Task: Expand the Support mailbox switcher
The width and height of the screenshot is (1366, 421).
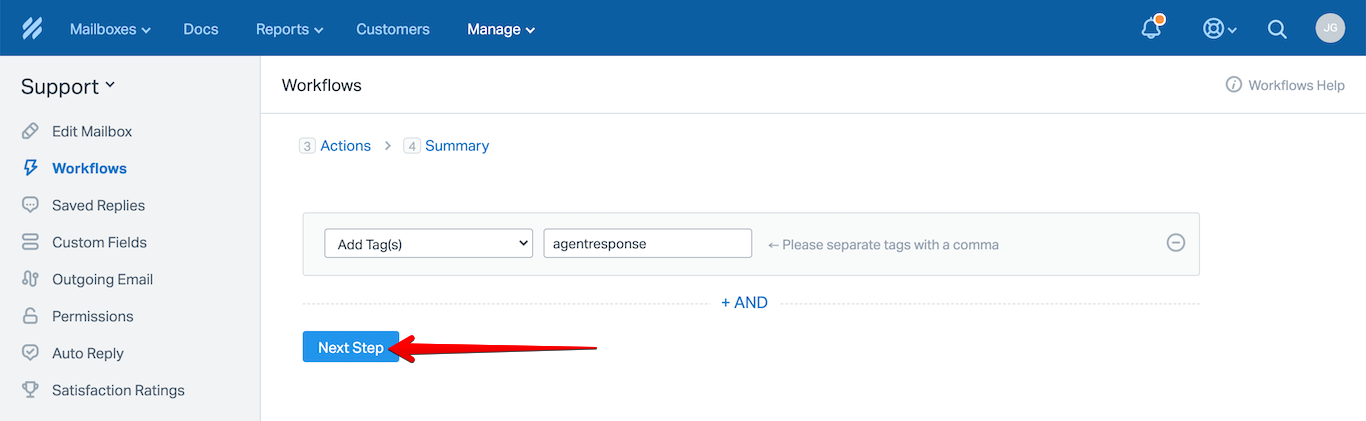Action: pos(68,87)
